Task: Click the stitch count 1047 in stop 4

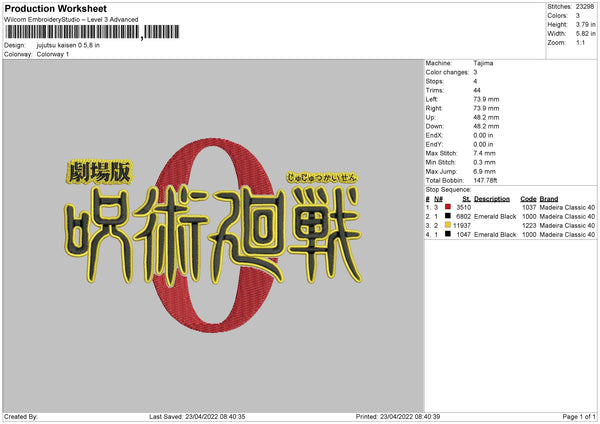Action: tap(463, 235)
